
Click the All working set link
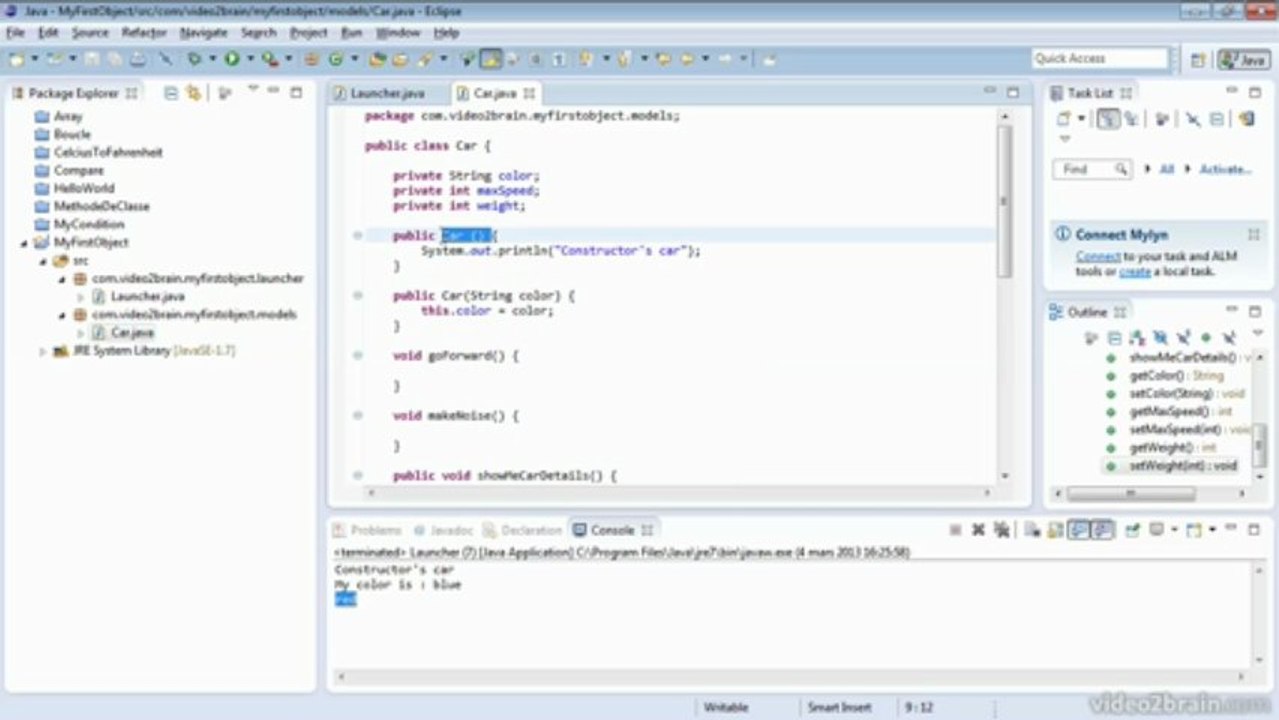[x=1167, y=170]
